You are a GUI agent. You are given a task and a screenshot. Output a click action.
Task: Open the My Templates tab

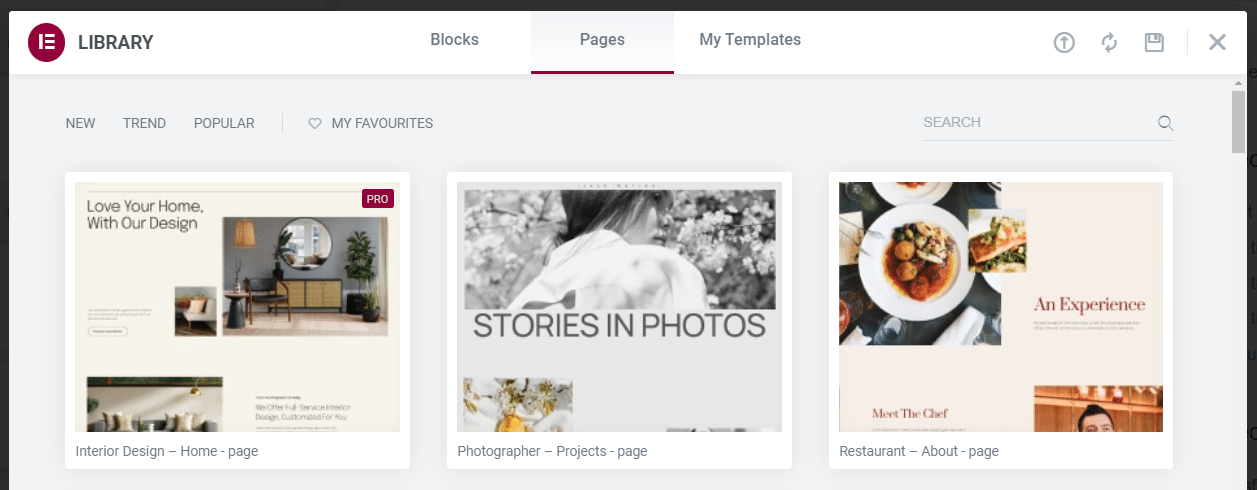750,40
